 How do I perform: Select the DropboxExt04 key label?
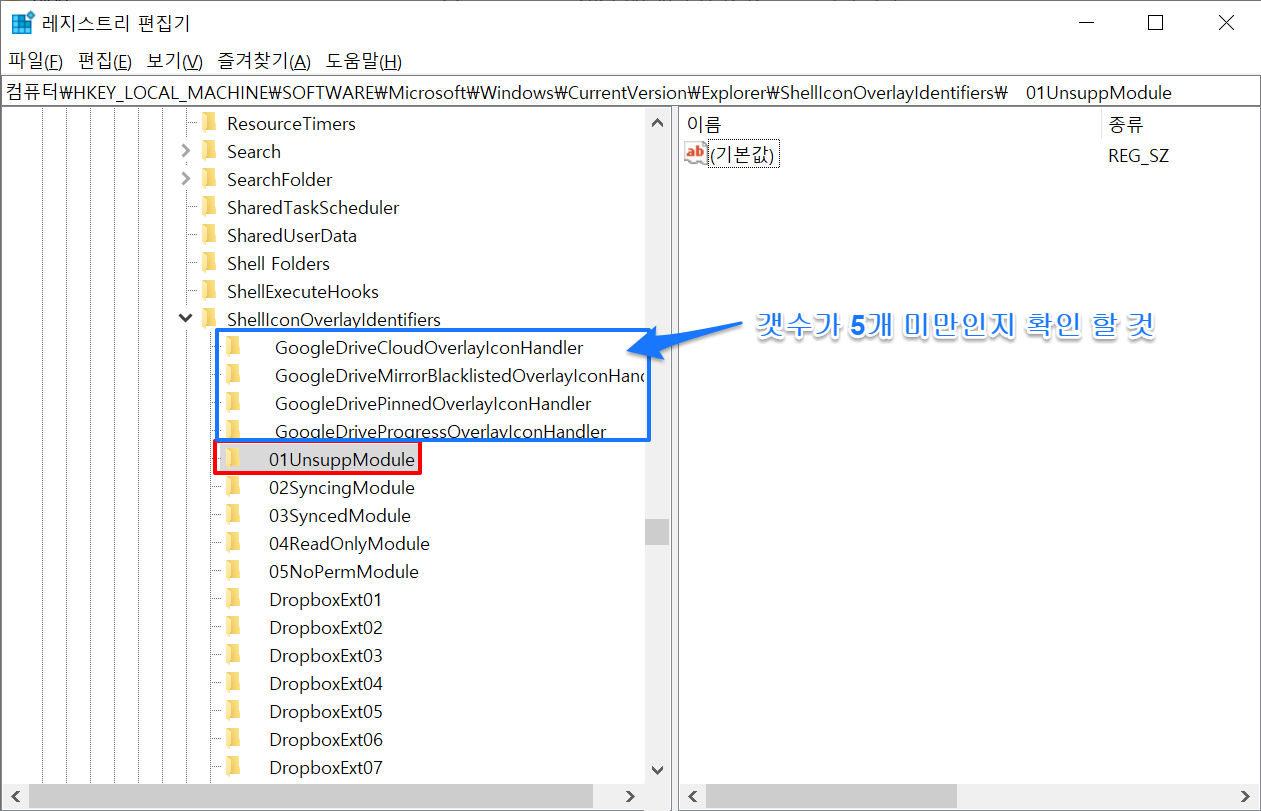326,684
